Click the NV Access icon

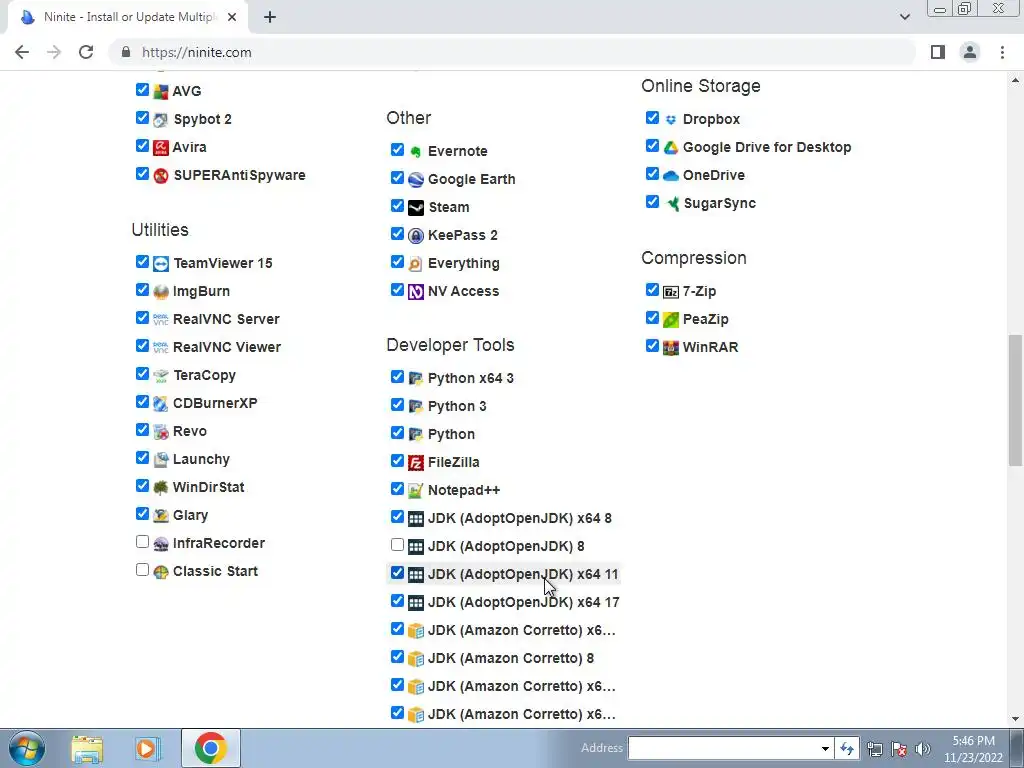pyautogui.click(x=416, y=292)
